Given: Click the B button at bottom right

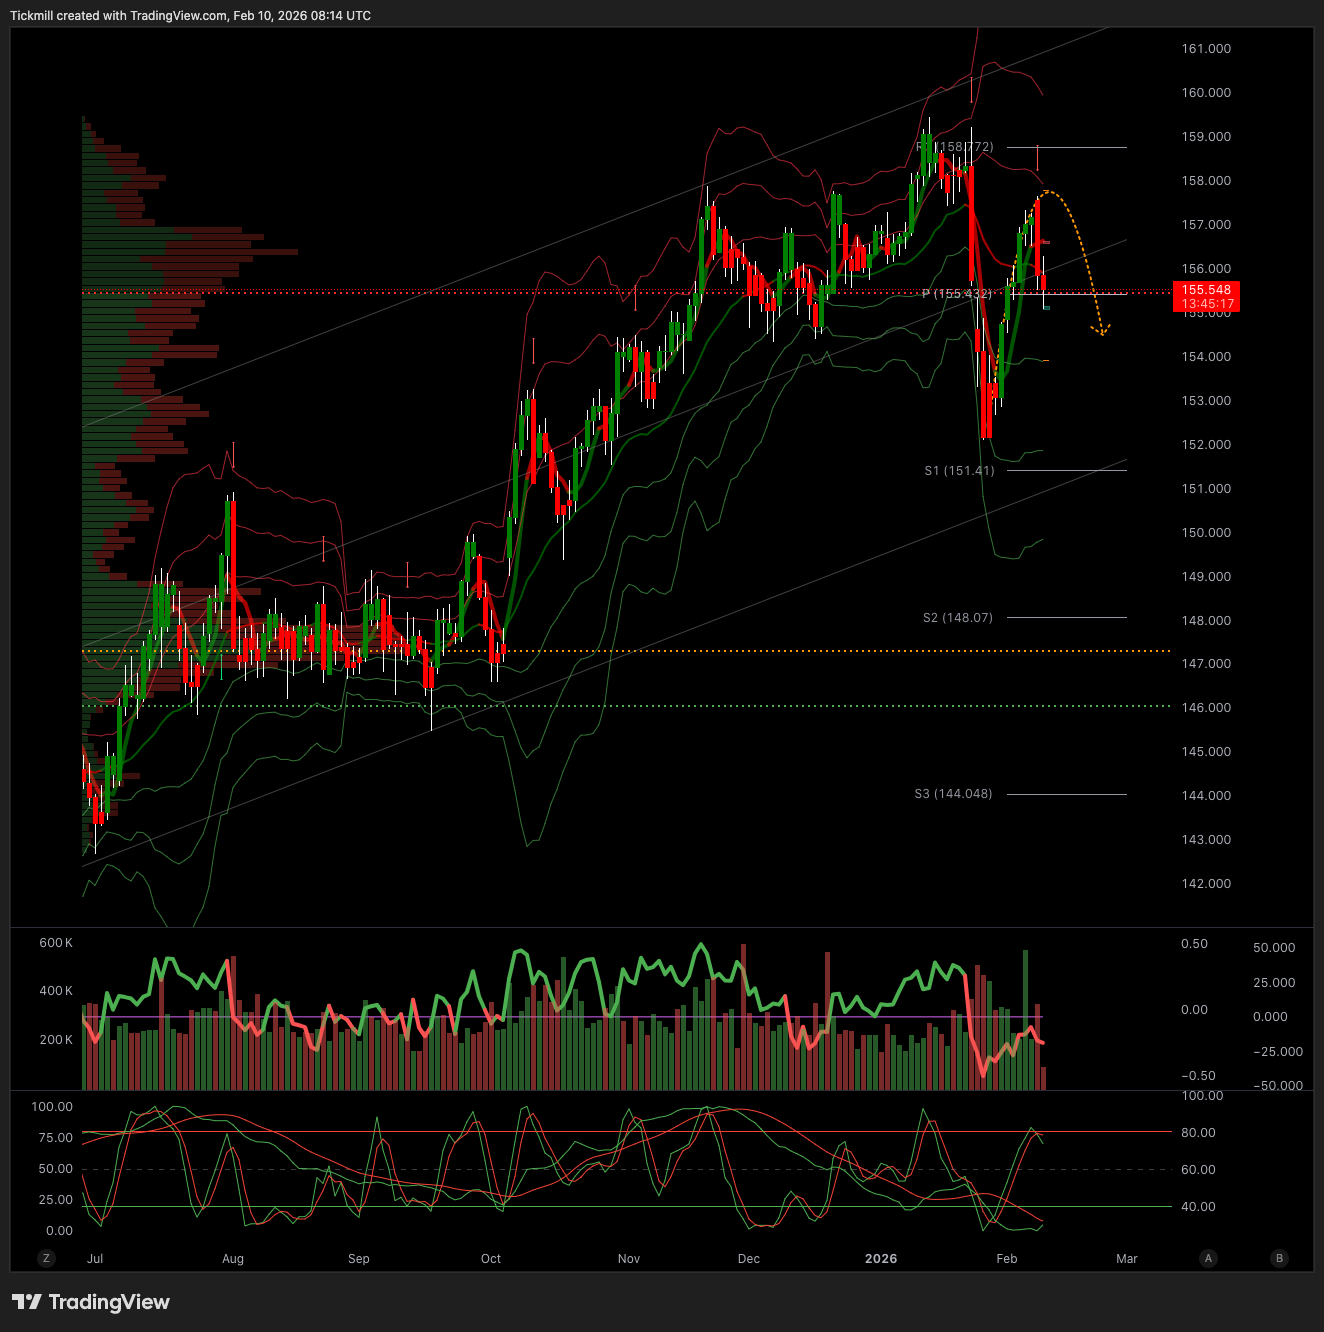Looking at the screenshot, I should click(x=1279, y=1258).
